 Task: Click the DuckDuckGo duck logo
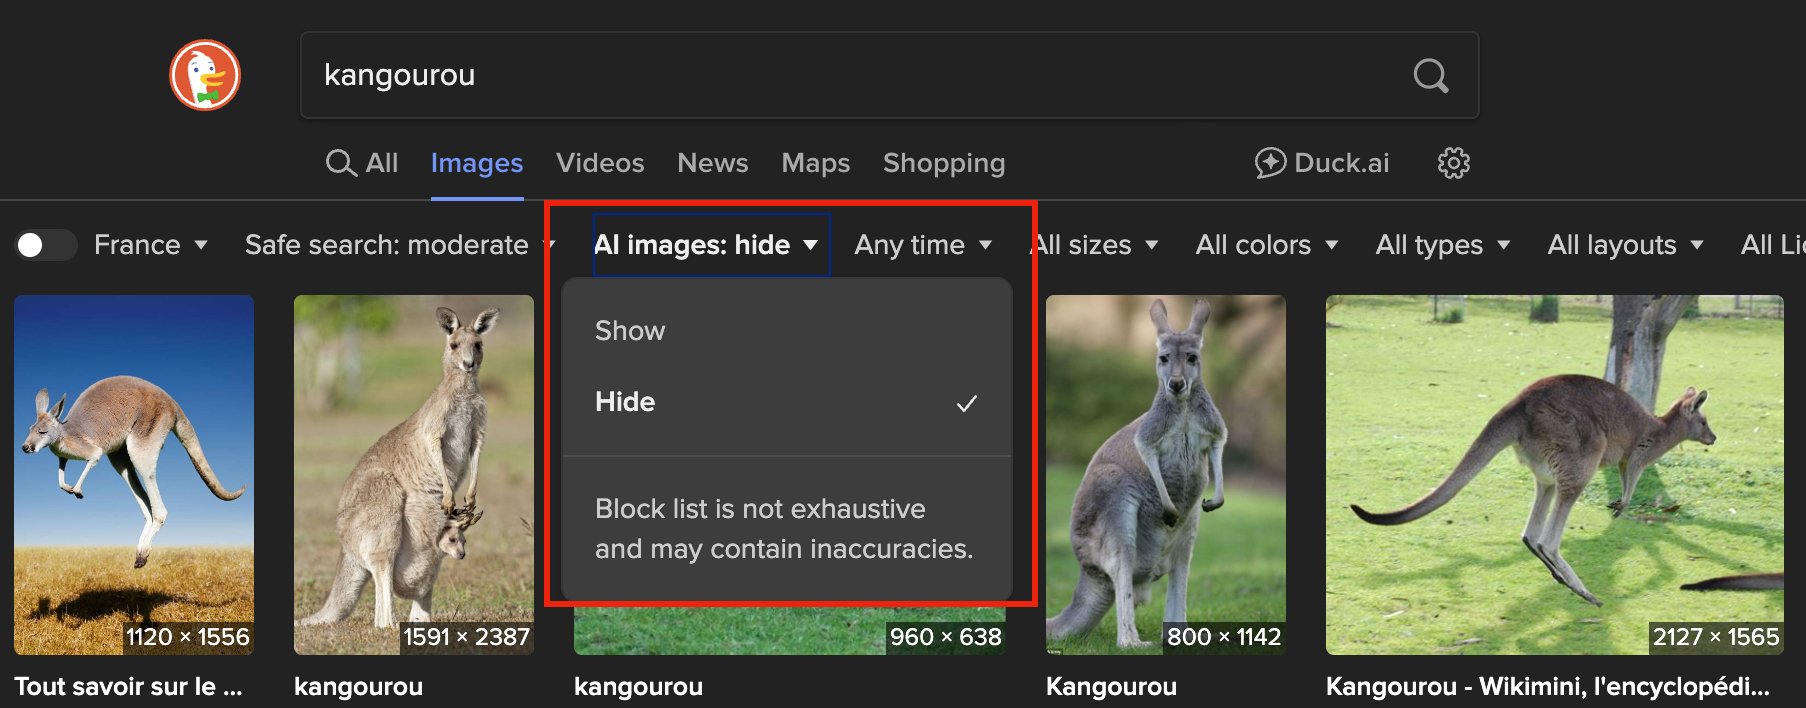tap(205, 75)
